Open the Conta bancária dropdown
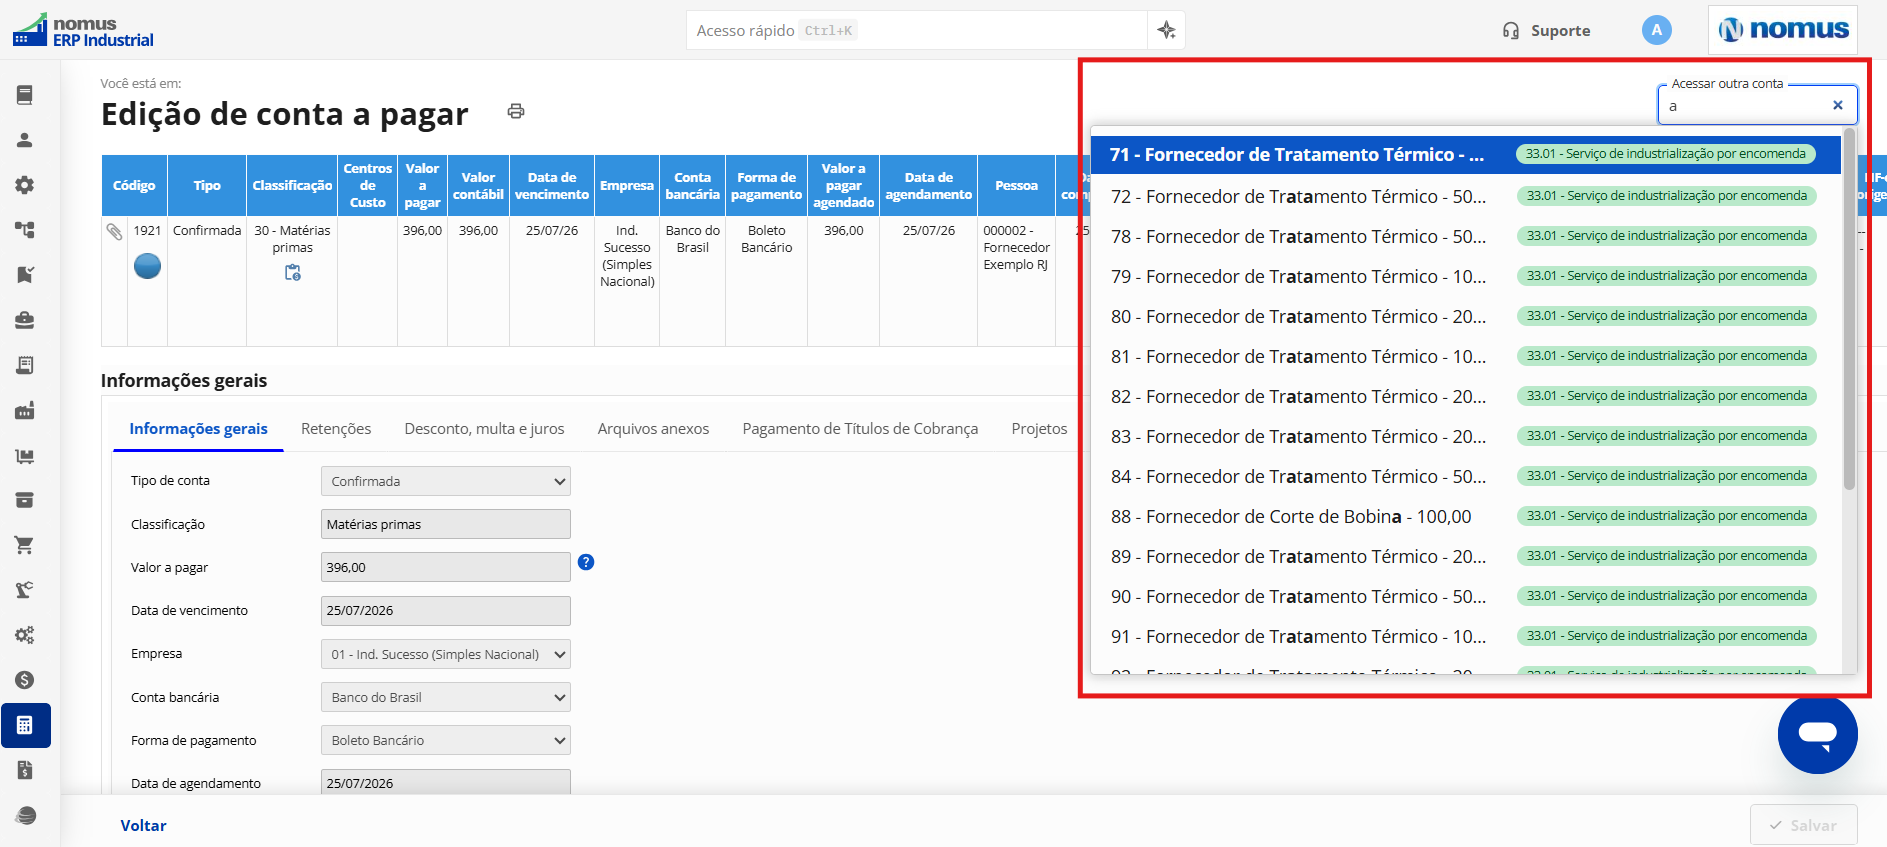This screenshot has width=1887, height=847. pos(446,697)
